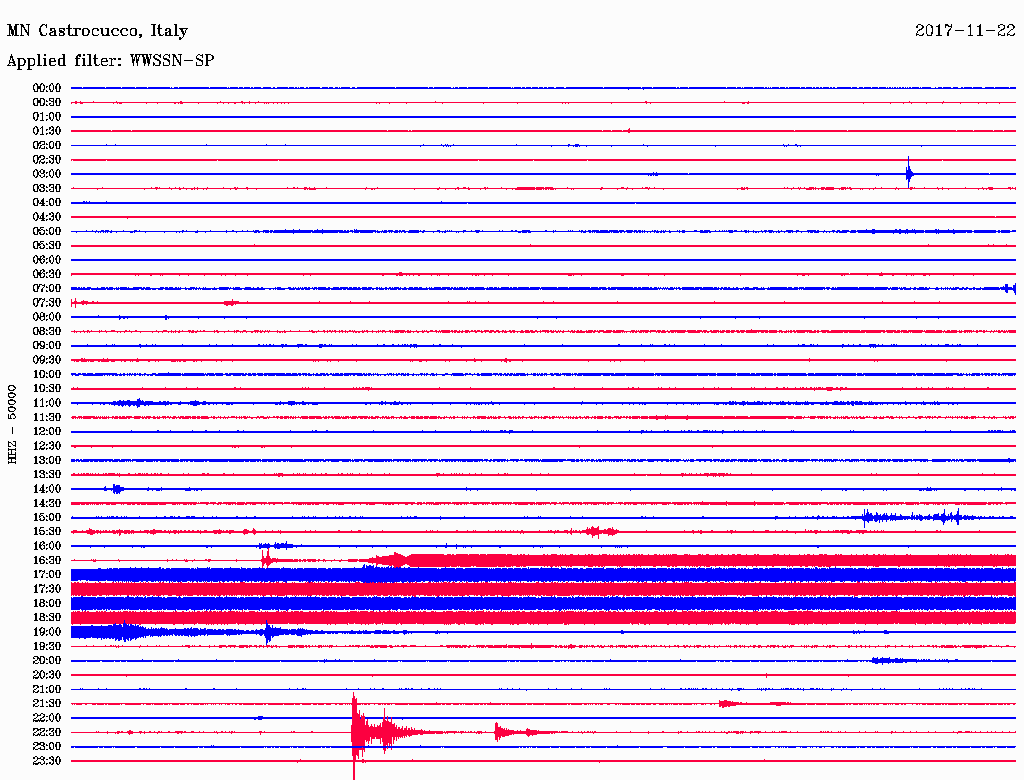The height and width of the screenshot is (780, 1024).
Task: Click the 16:30 time label
Action: 47,561
